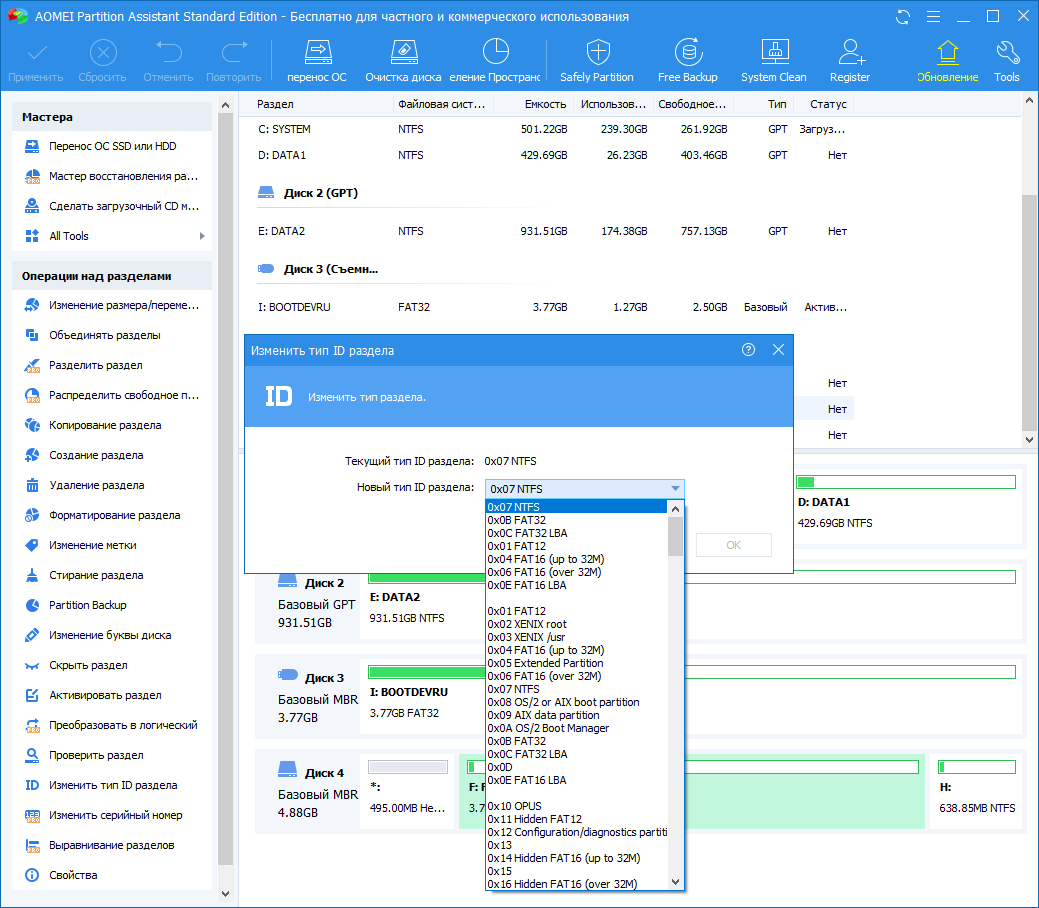Click the Диск 2 (GPT) header in the list
This screenshot has width=1039, height=908.
pyautogui.click(x=320, y=193)
